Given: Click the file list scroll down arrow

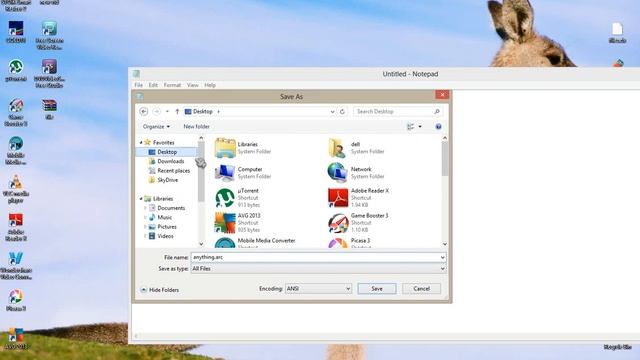Looking at the screenshot, I should click(444, 244).
